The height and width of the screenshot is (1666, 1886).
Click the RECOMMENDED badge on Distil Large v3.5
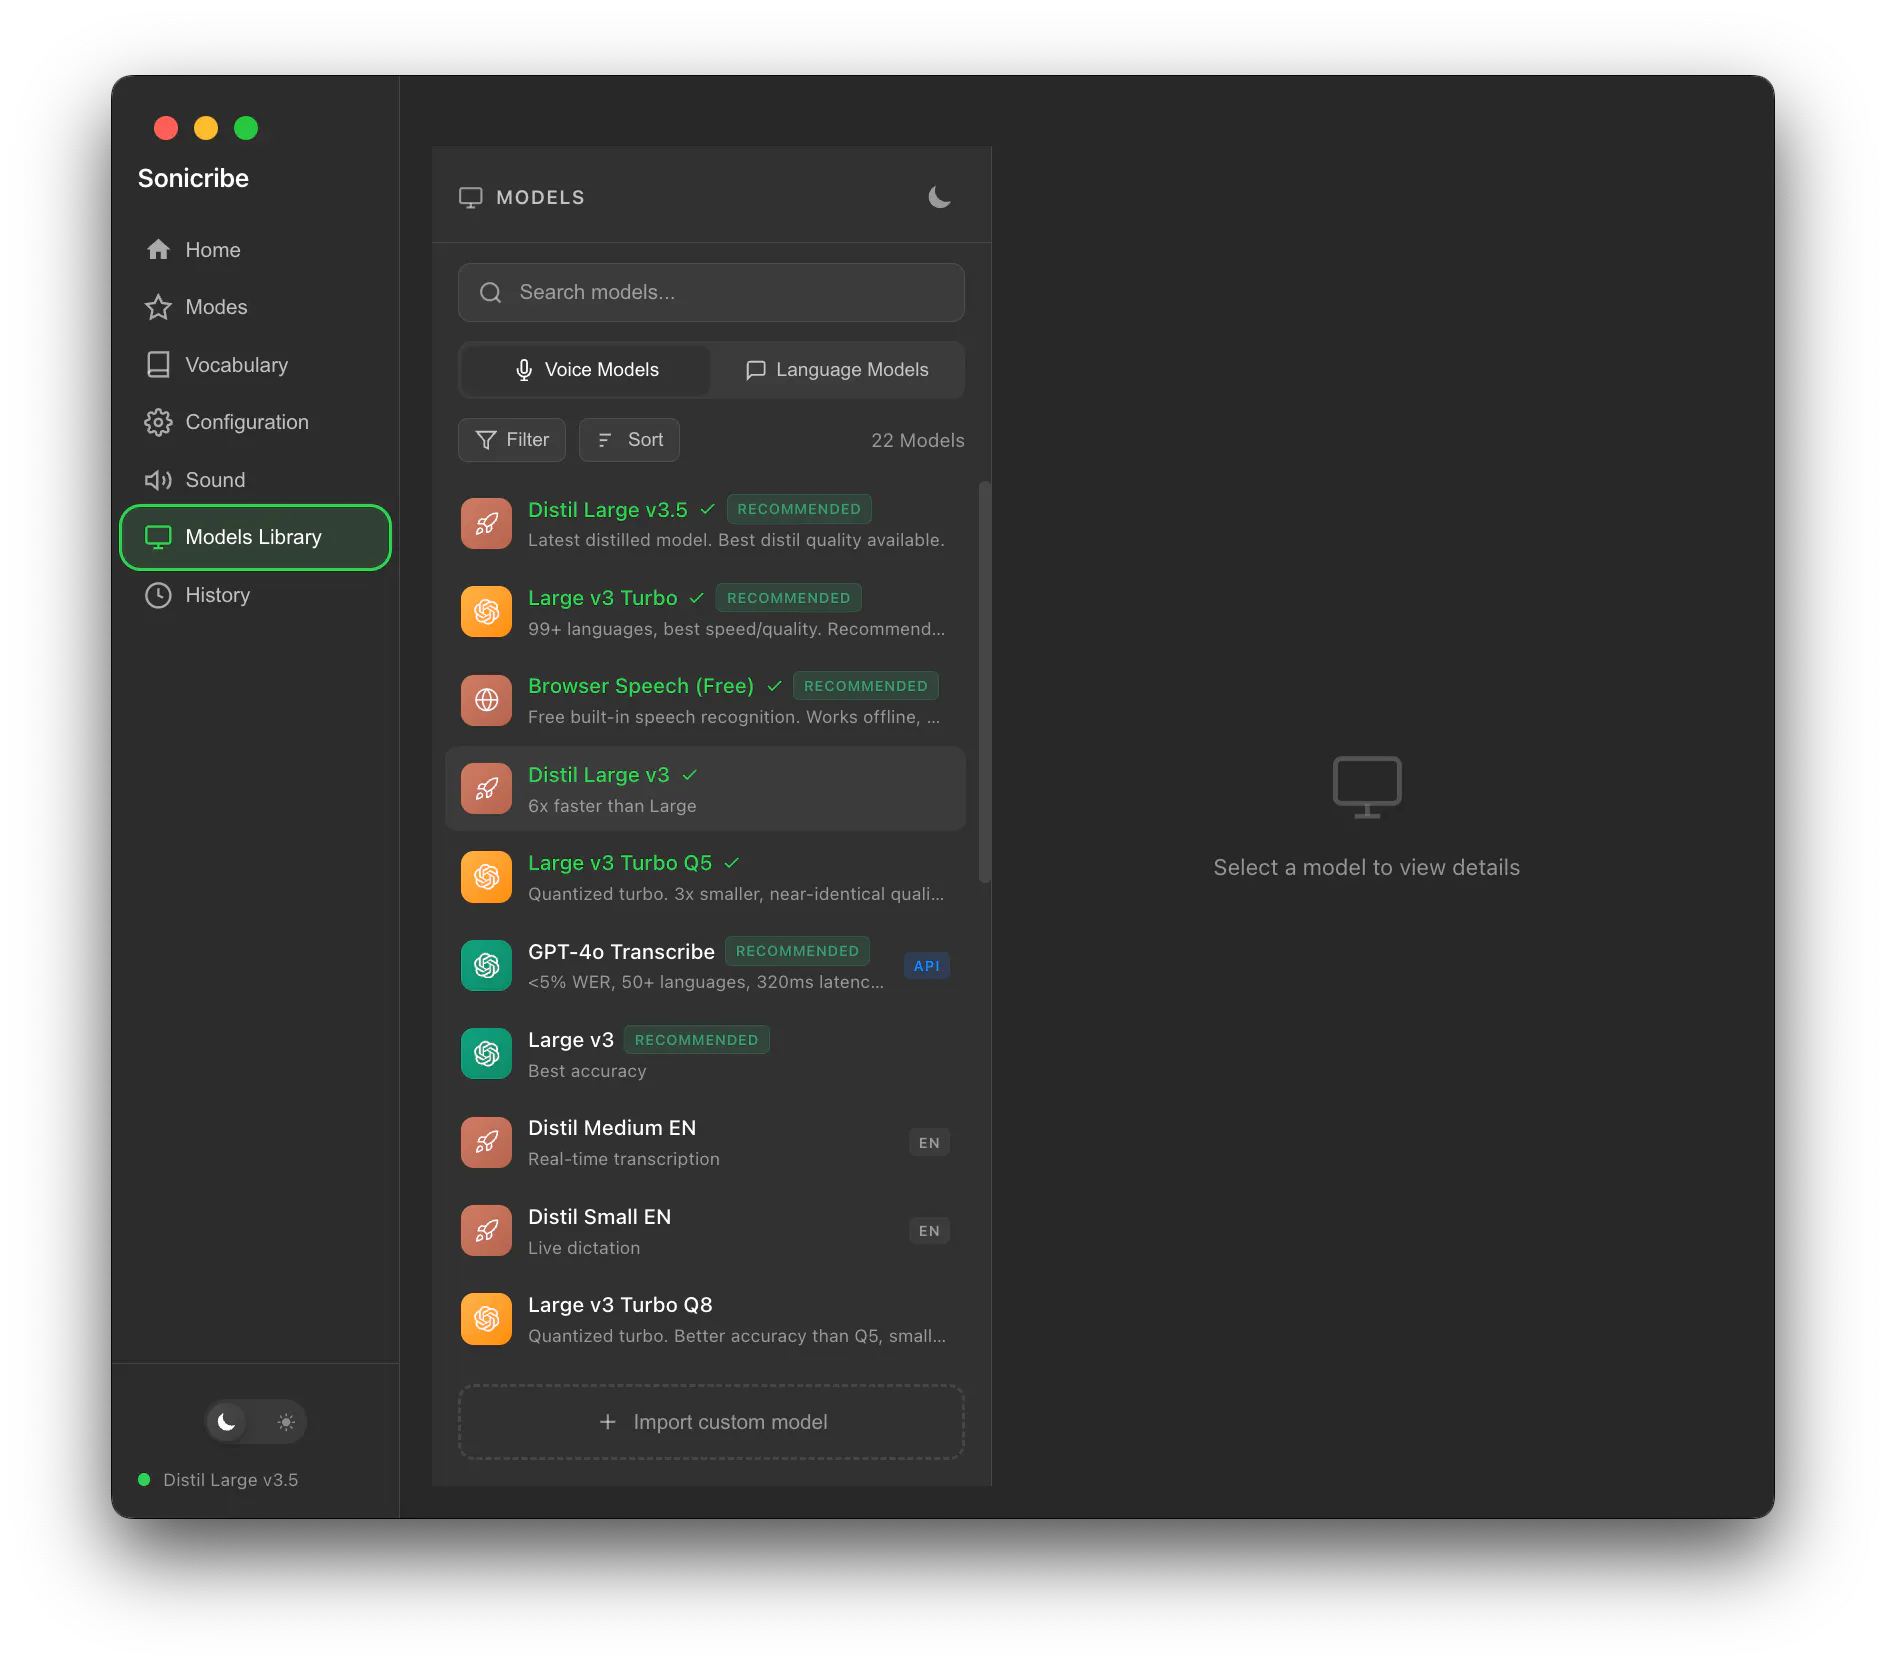(799, 509)
